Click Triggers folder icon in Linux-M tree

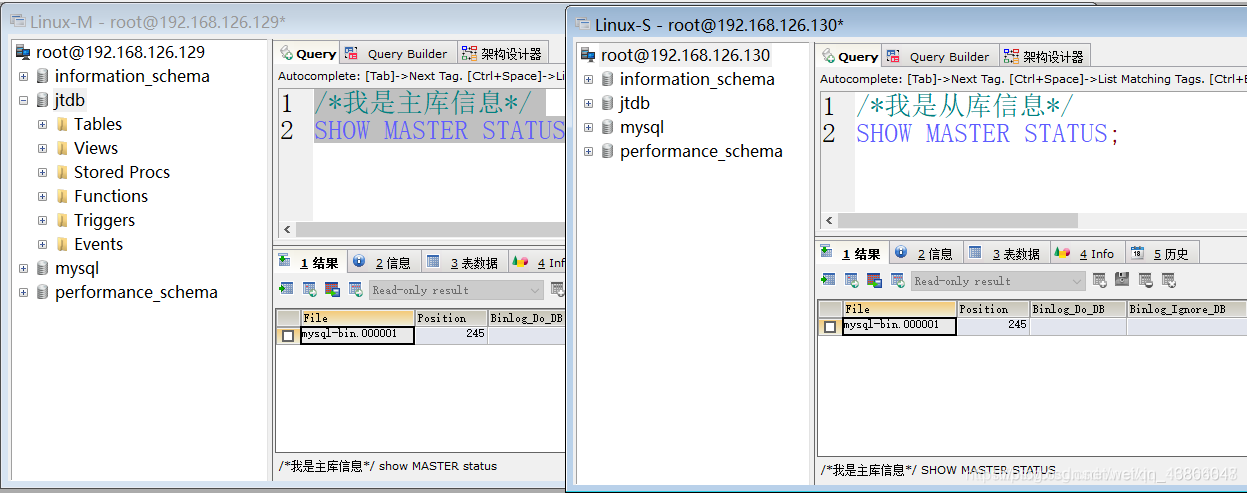(x=62, y=220)
